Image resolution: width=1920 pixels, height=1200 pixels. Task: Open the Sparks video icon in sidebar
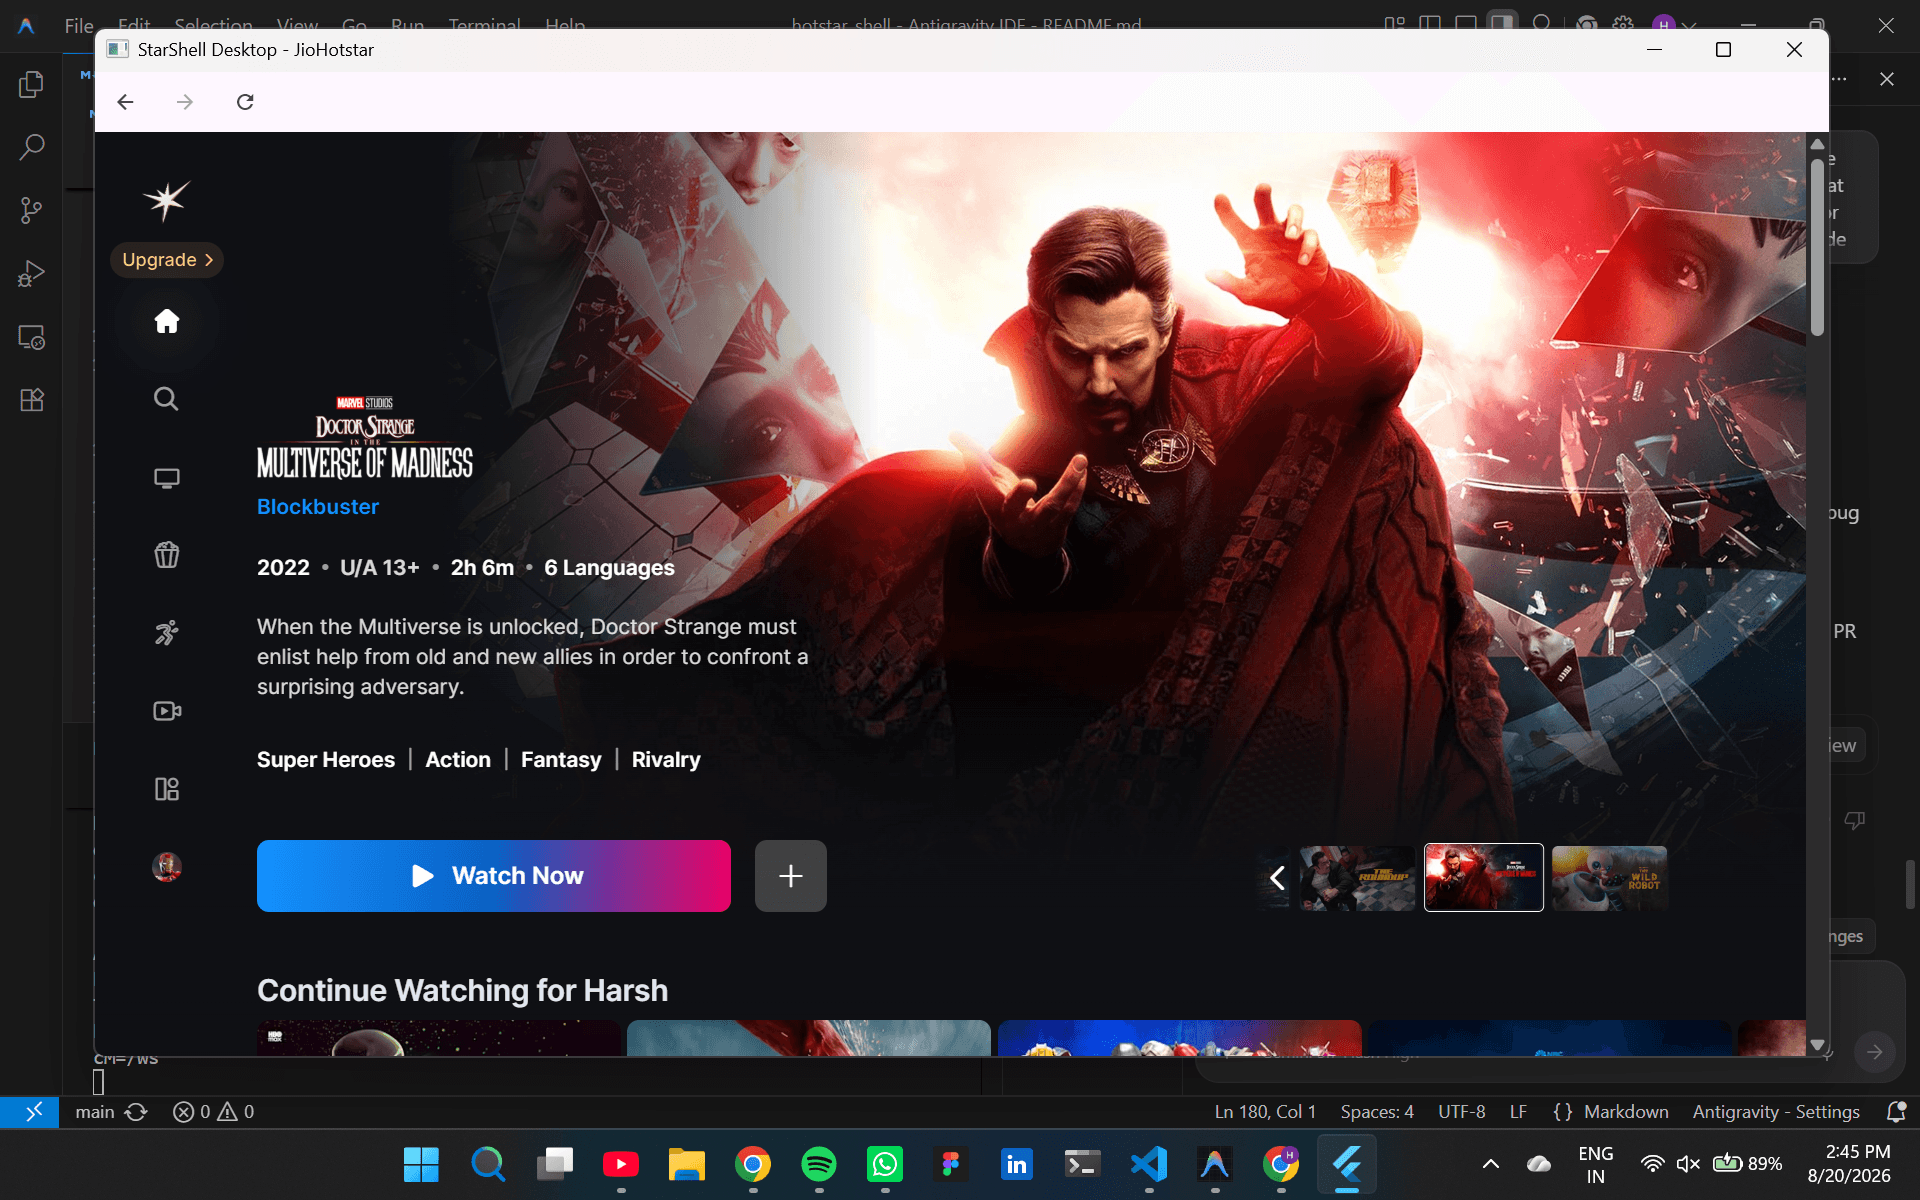[167, 711]
